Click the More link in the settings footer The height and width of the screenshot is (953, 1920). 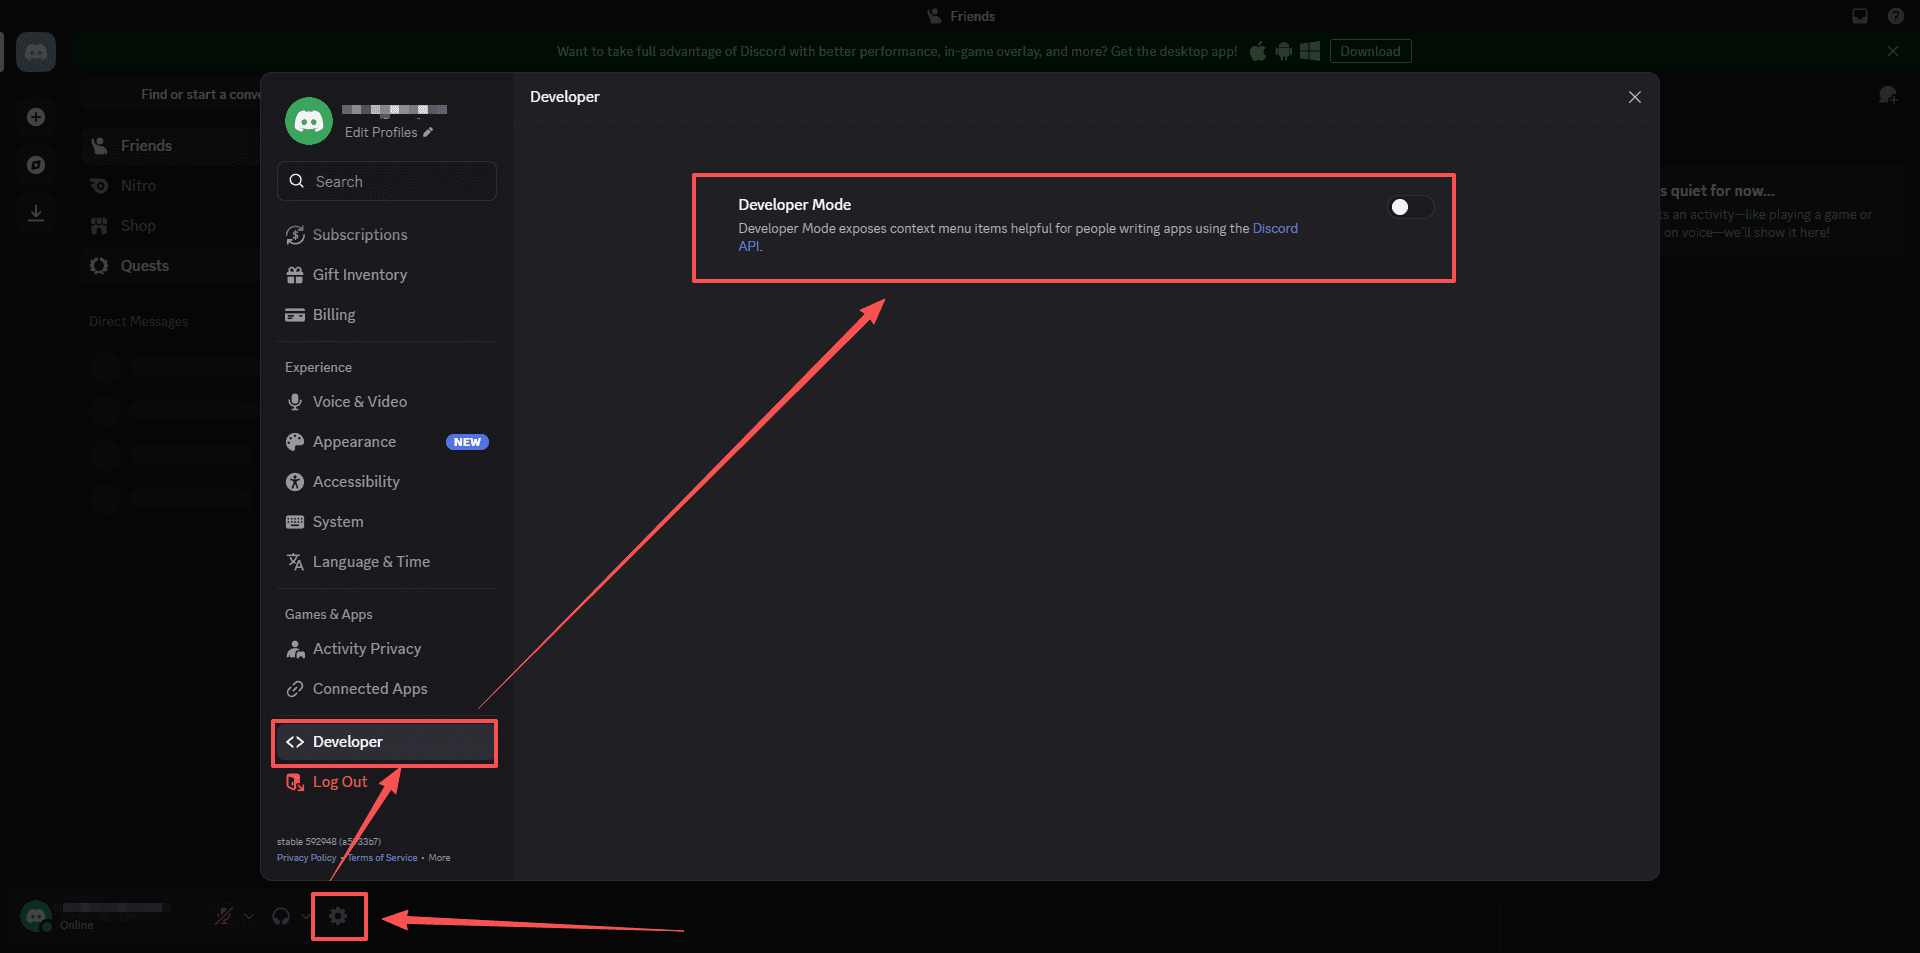coord(439,858)
